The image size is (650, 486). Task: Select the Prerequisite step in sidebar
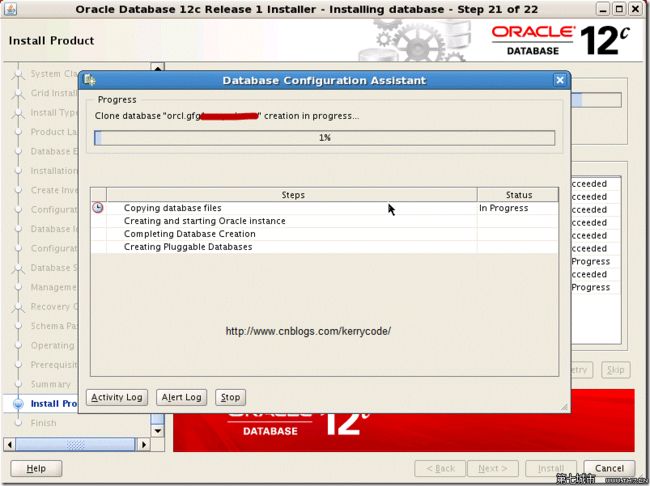(x=54, y=364)
